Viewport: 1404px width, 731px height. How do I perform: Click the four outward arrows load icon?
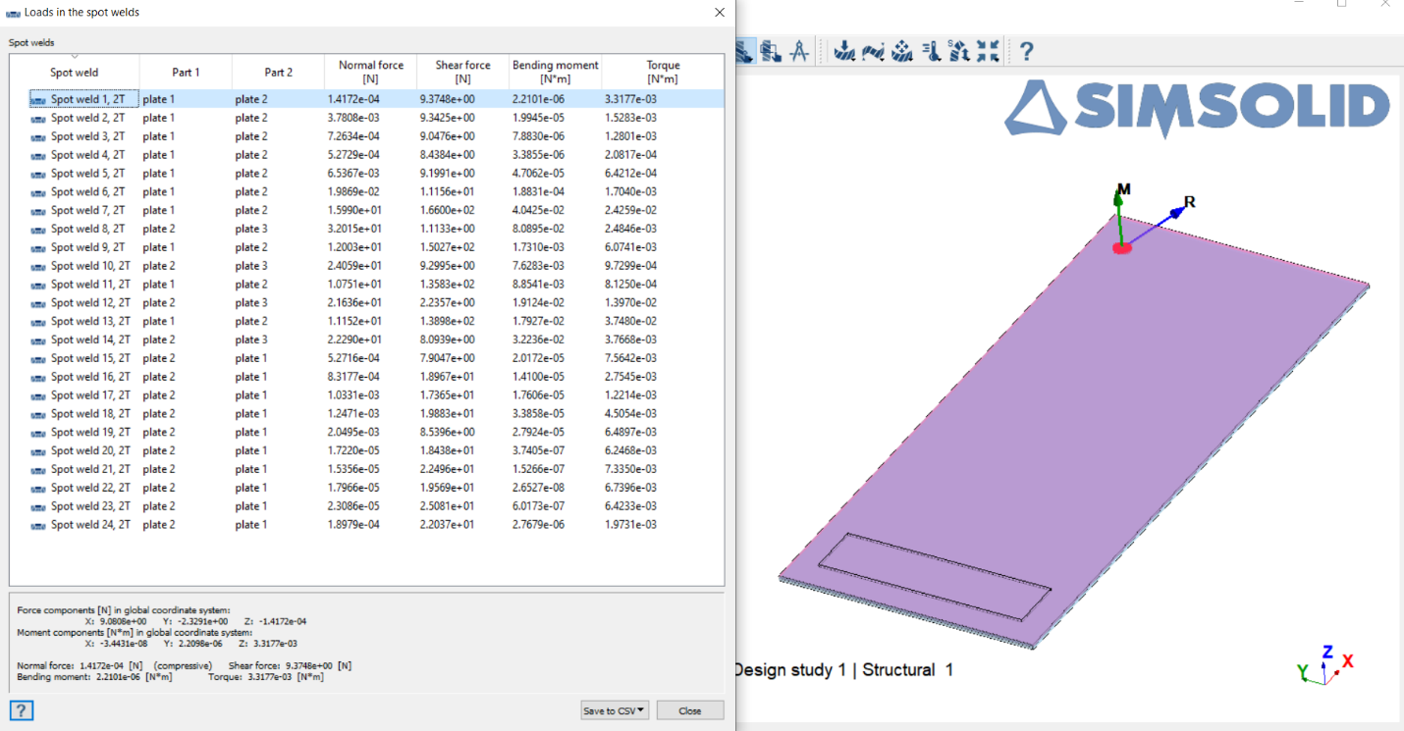point(902,51)
